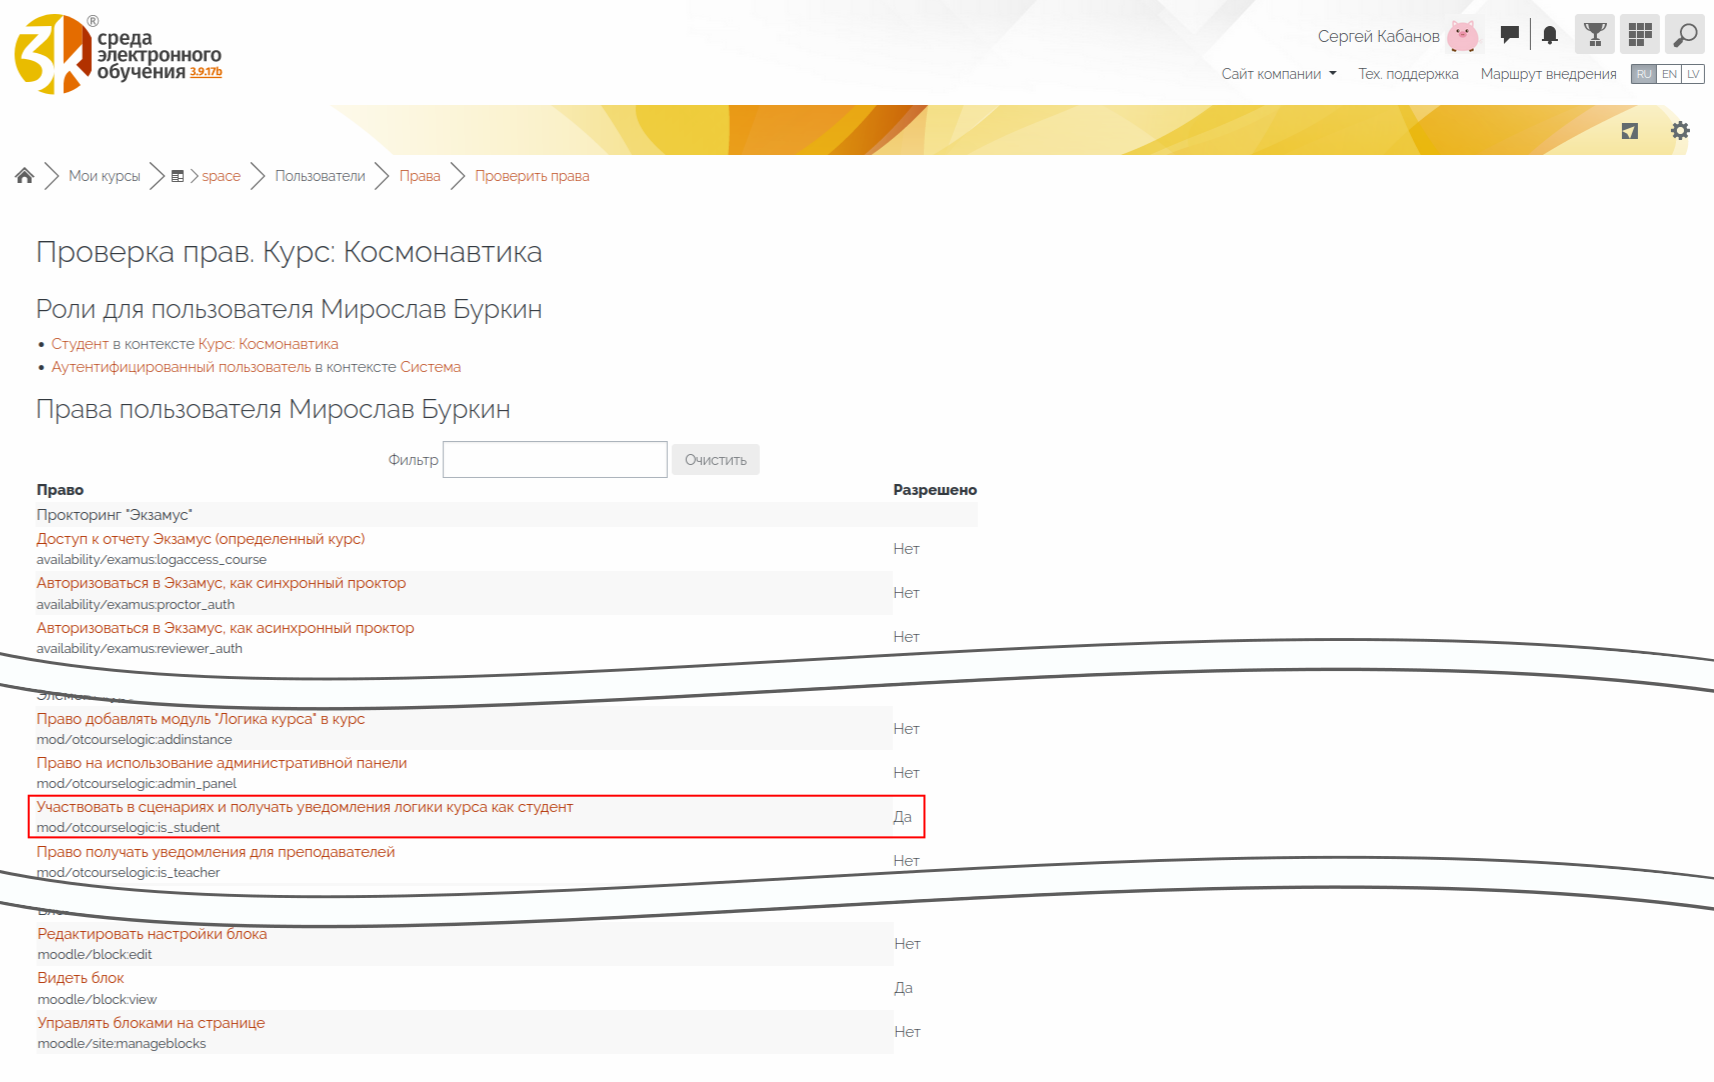Image resolution: width=1714 pixels, height=1082 pixels.
Task: Open the Маршрут внедрения menu item
Action: tap(1548, 74)
